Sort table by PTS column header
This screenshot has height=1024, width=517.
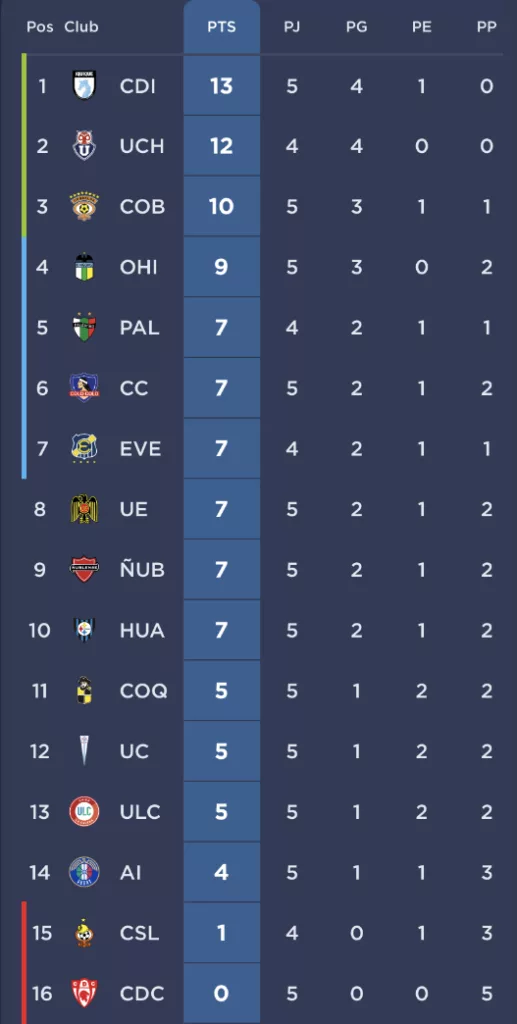(x=221, y=27)
